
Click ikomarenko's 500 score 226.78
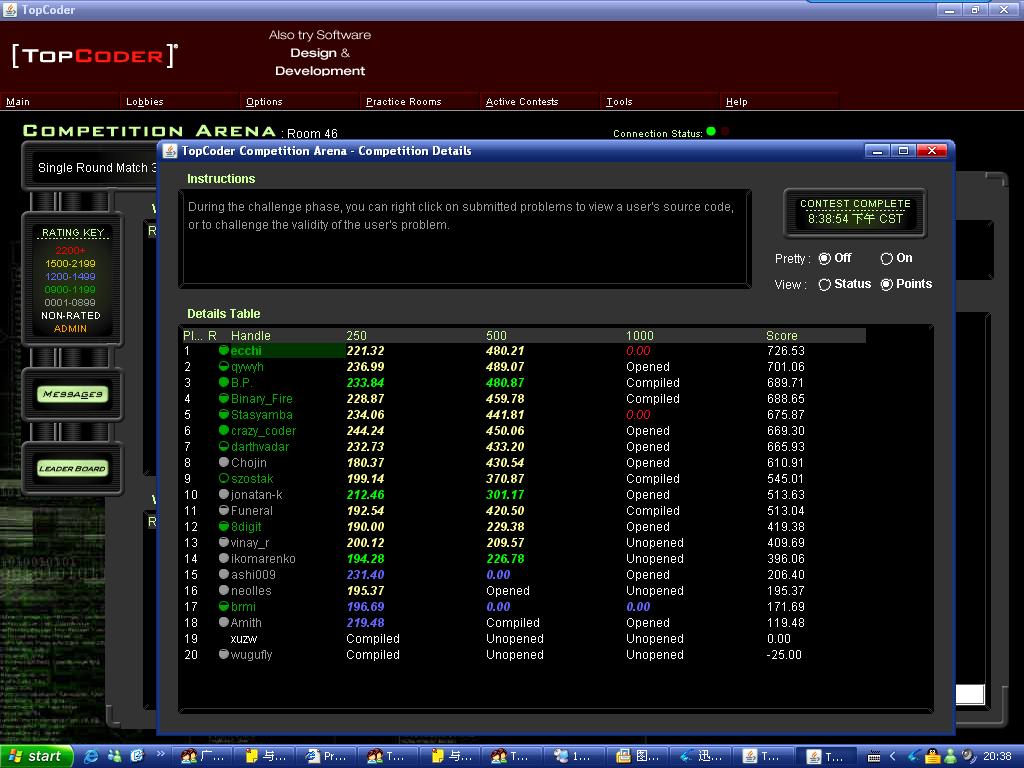[505, 558]
